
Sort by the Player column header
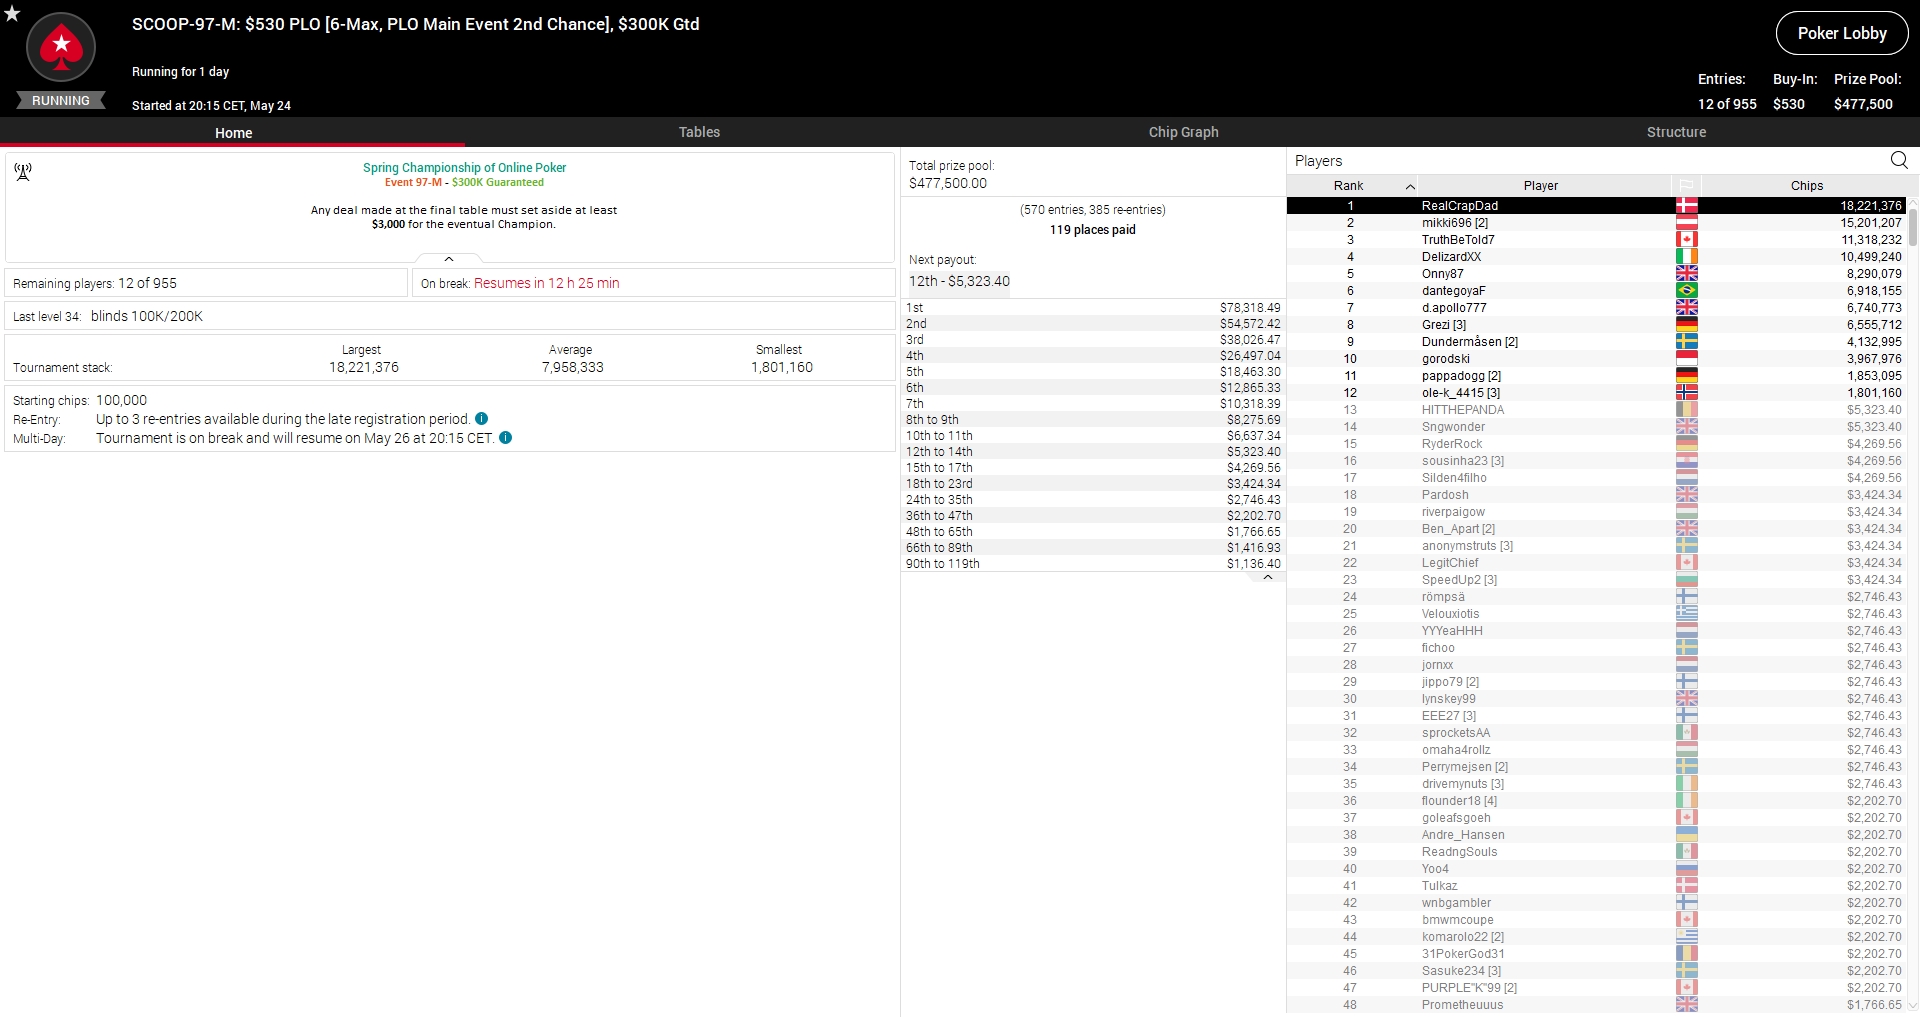pyautogui.click(x=1541, y=186)
